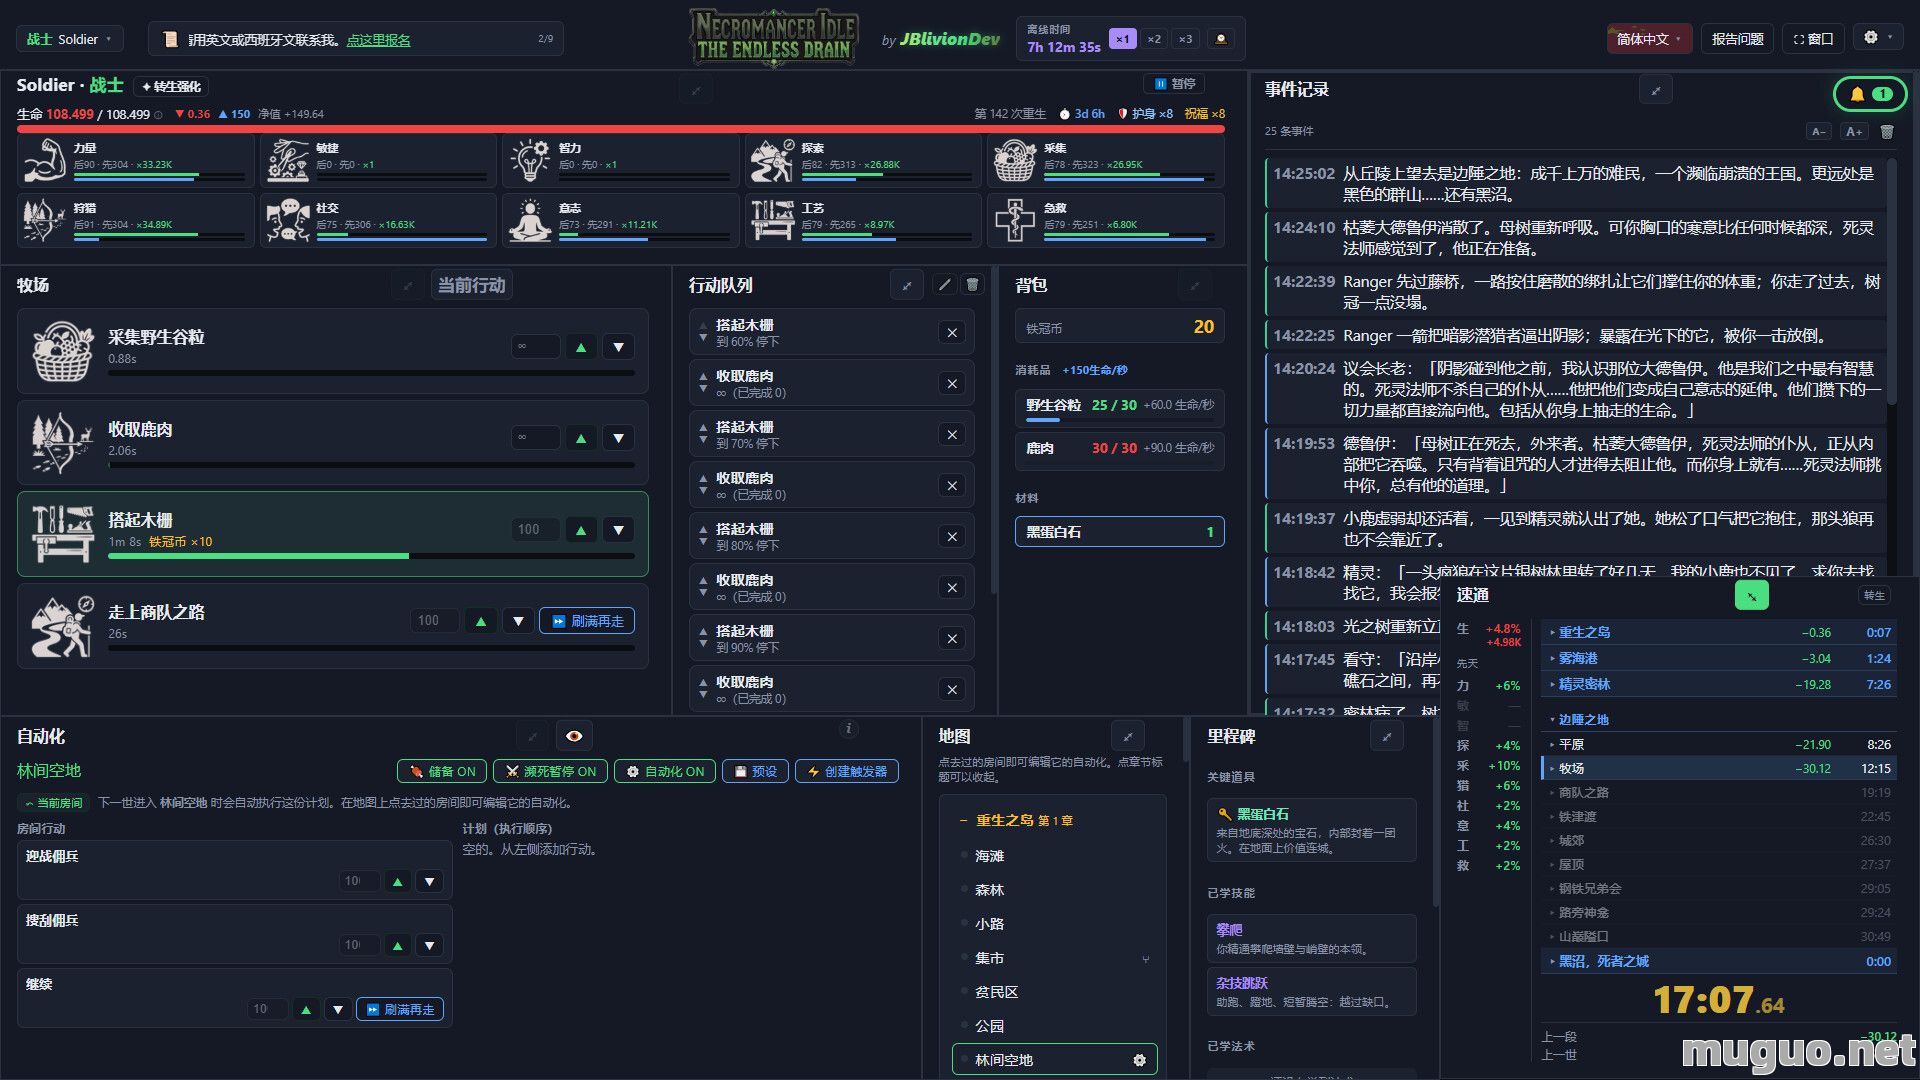Screen dimensions: 1920x1080
Task: Click the green collapse icon in 速通 panel
Action: [1751, 595]
